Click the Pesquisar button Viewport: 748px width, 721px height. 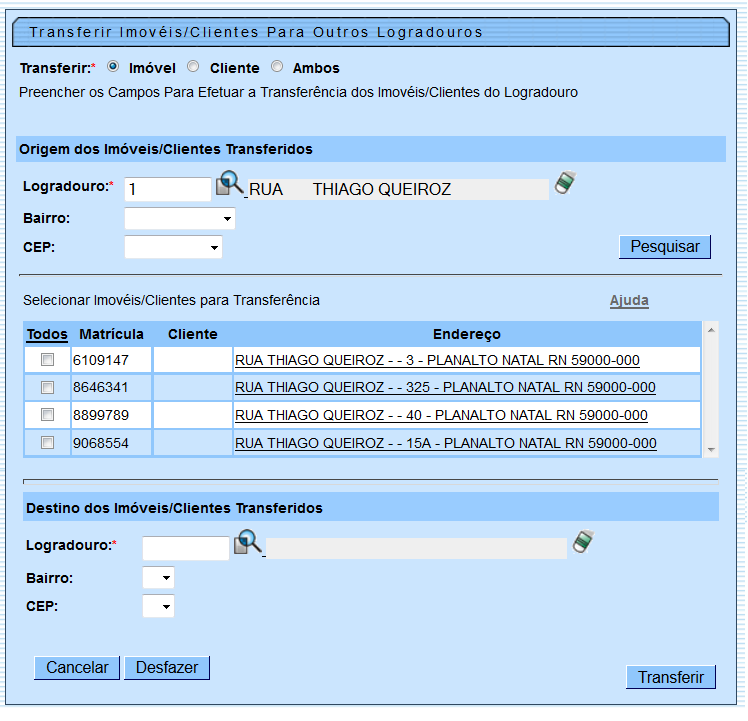(664, 247)
